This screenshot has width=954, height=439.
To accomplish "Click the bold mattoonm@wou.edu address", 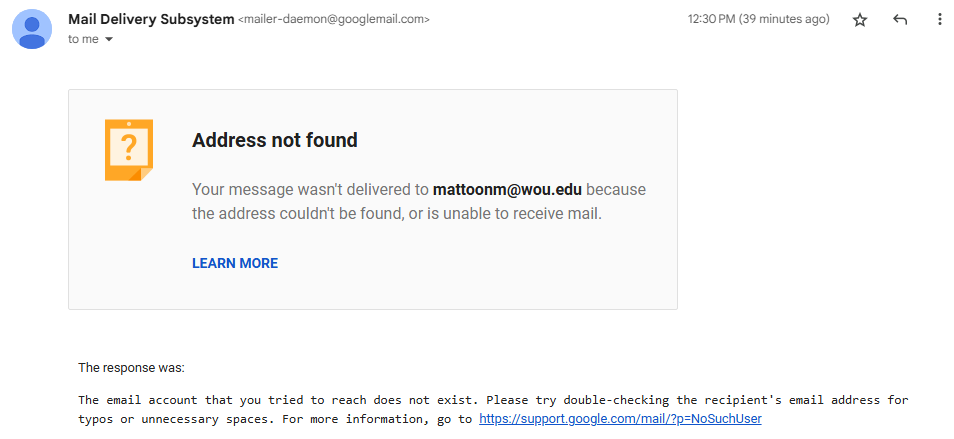I will 507,190.
